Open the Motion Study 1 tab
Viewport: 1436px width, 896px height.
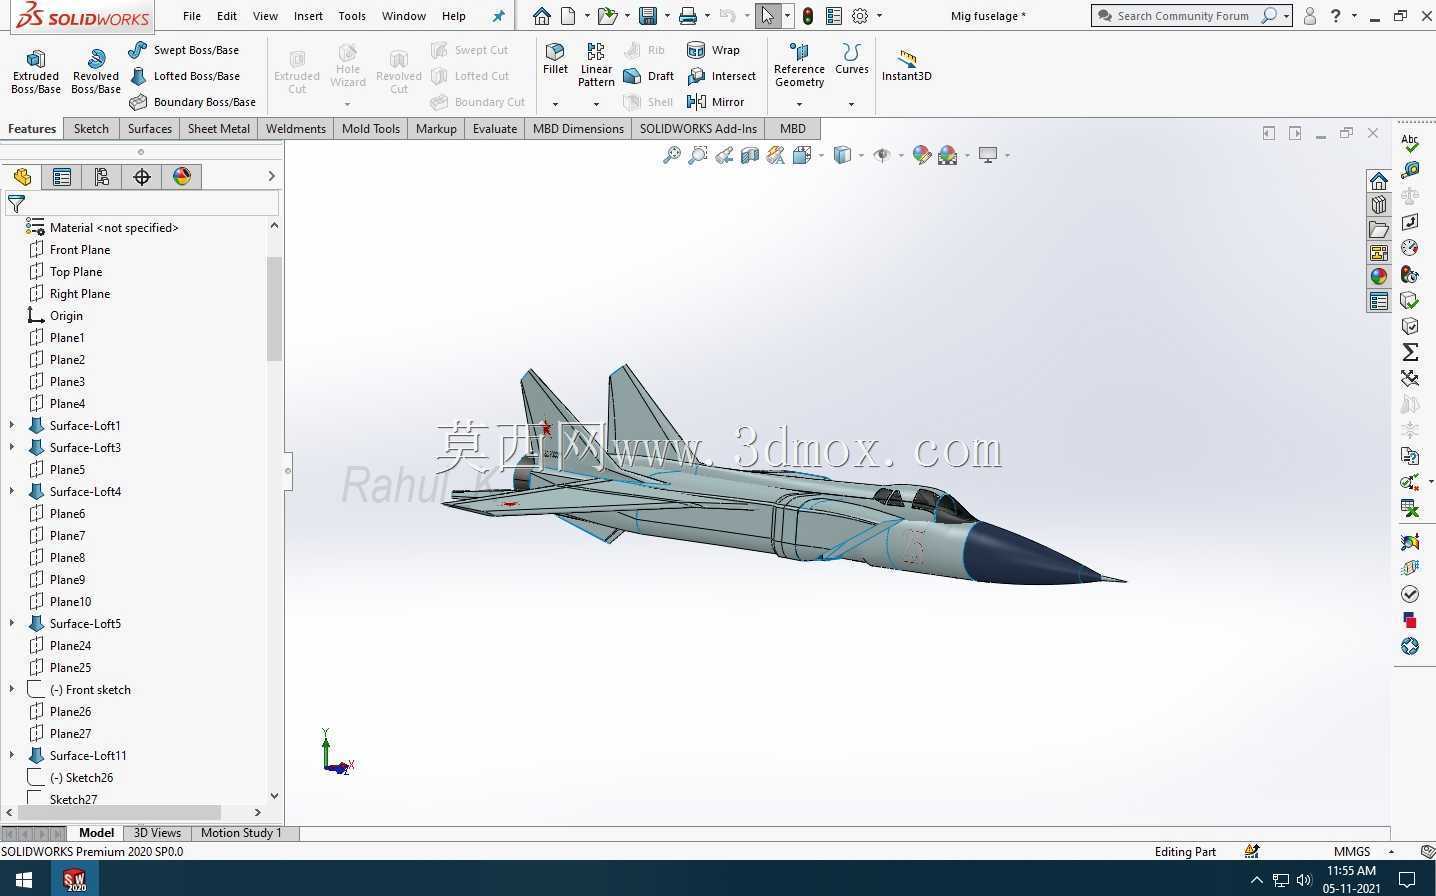click(x=241, y=833)
